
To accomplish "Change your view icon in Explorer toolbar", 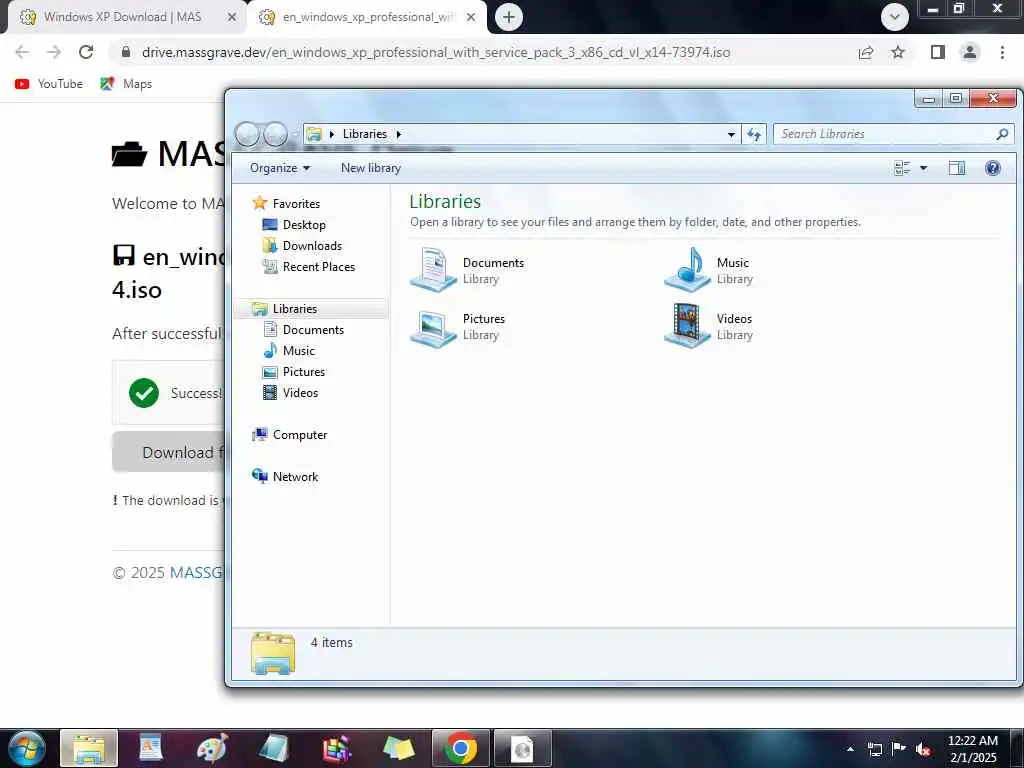I will tap(902, 168).
